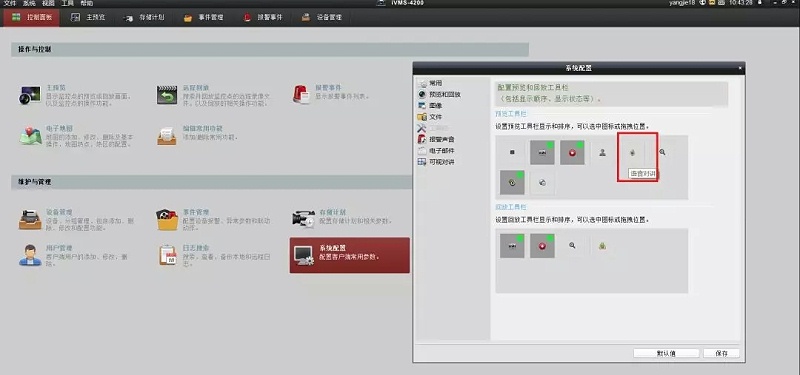Select the magnifier icon in playback toolbar
This screenshot has height=375, width=800.
[x=572, y=245]
